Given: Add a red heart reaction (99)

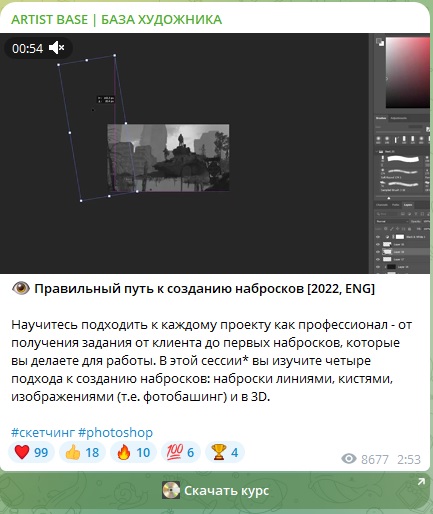Looking at the screenshot, I should tap(31, 452).
